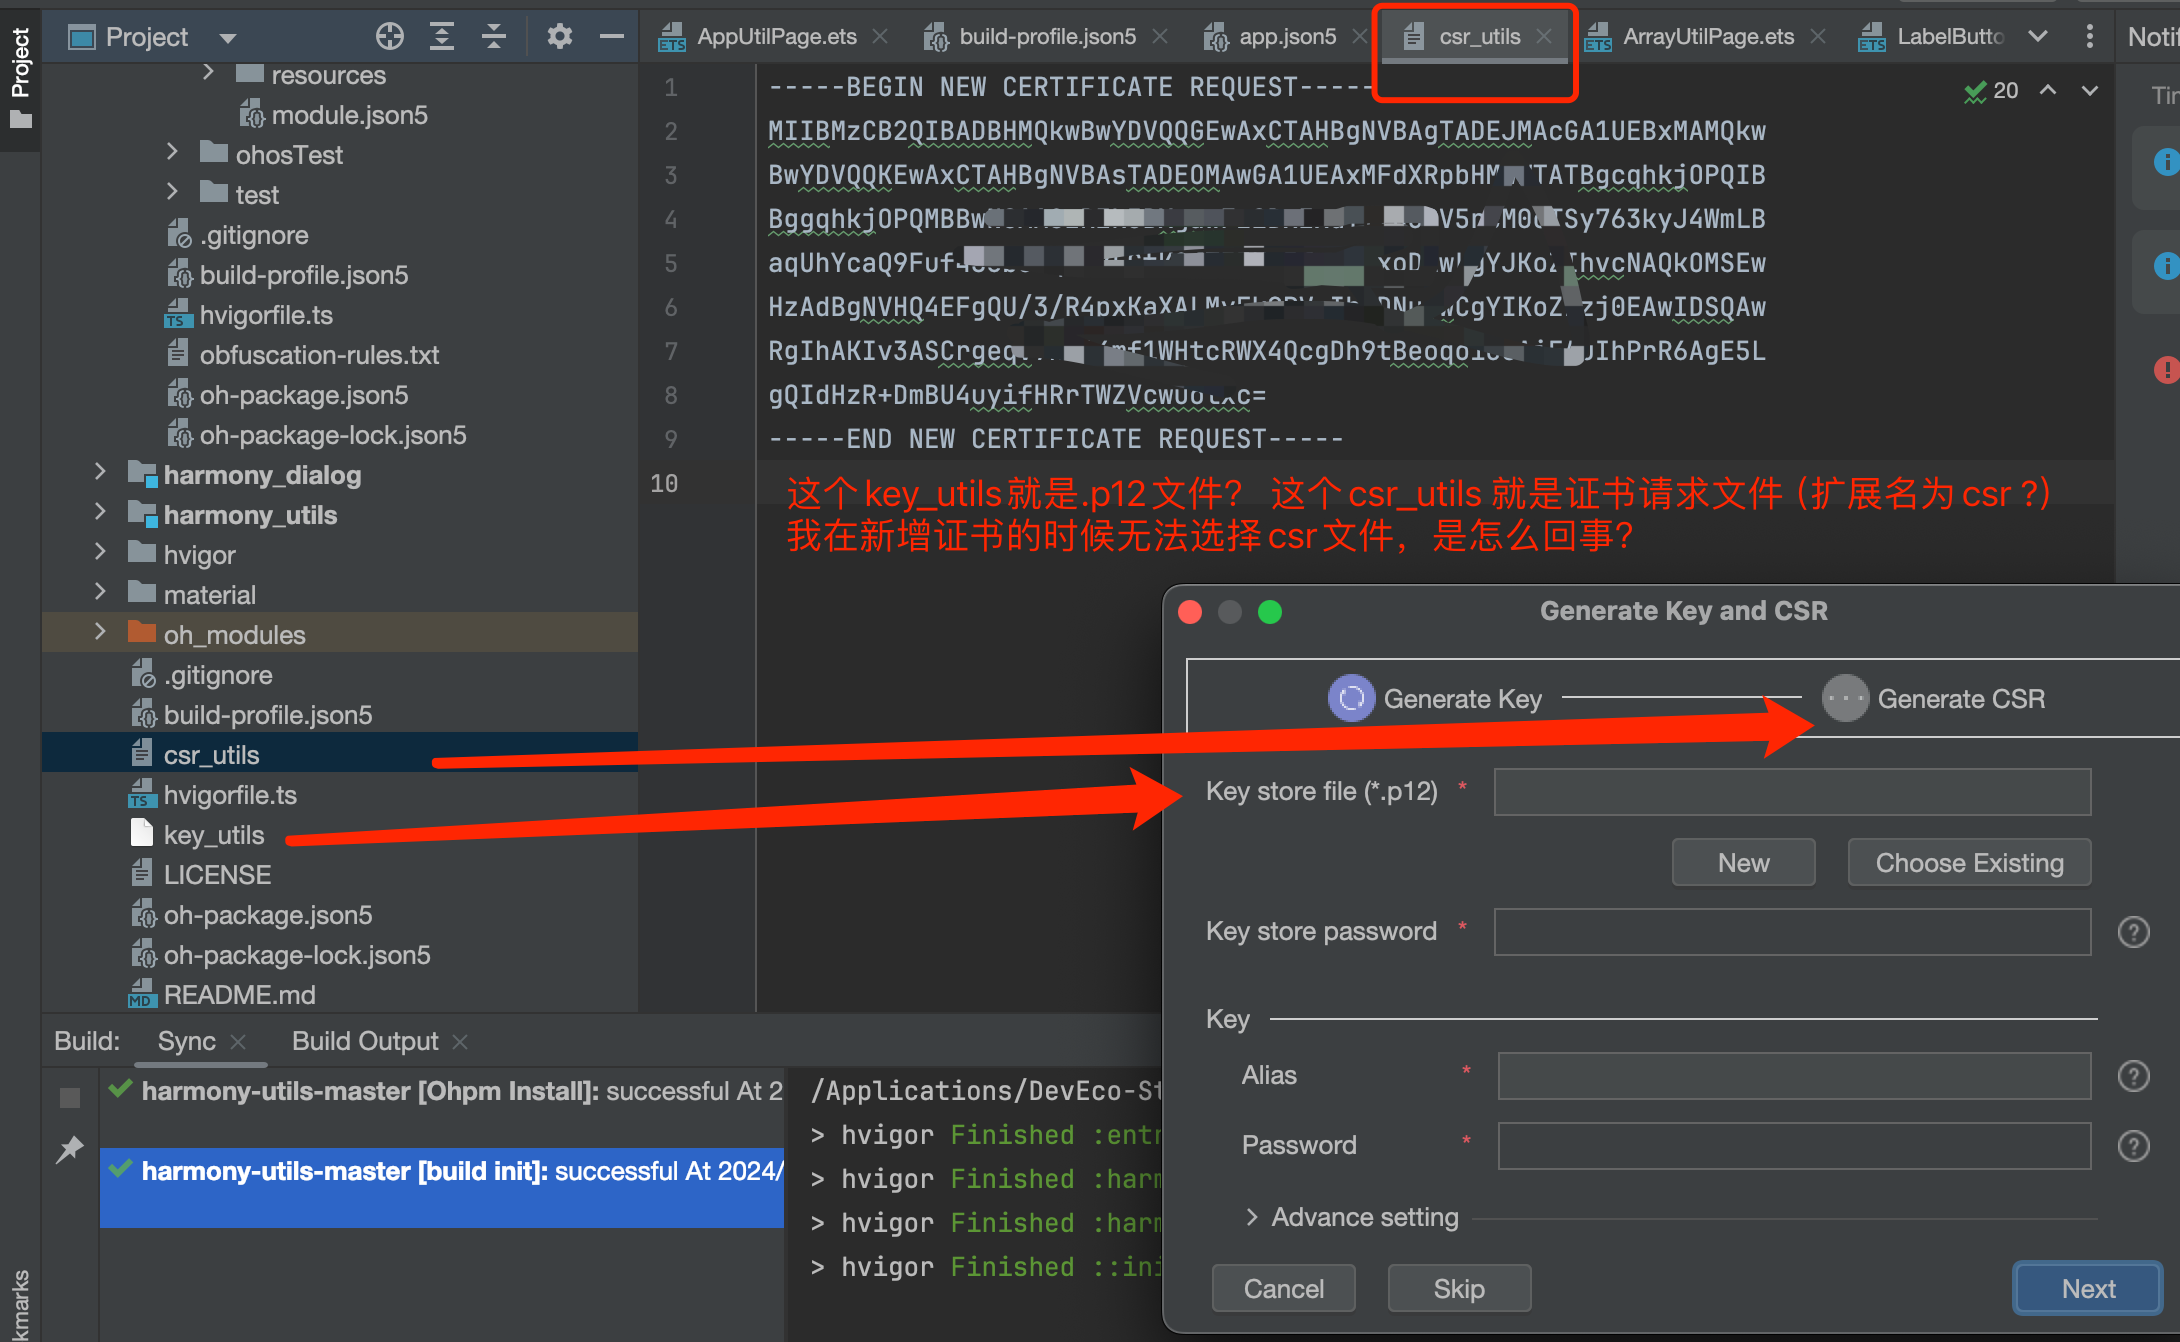The width and height of the screenshot is (2180, 1342).
Task: Close the csr_utils editor tab
Action: [1544, 37]
